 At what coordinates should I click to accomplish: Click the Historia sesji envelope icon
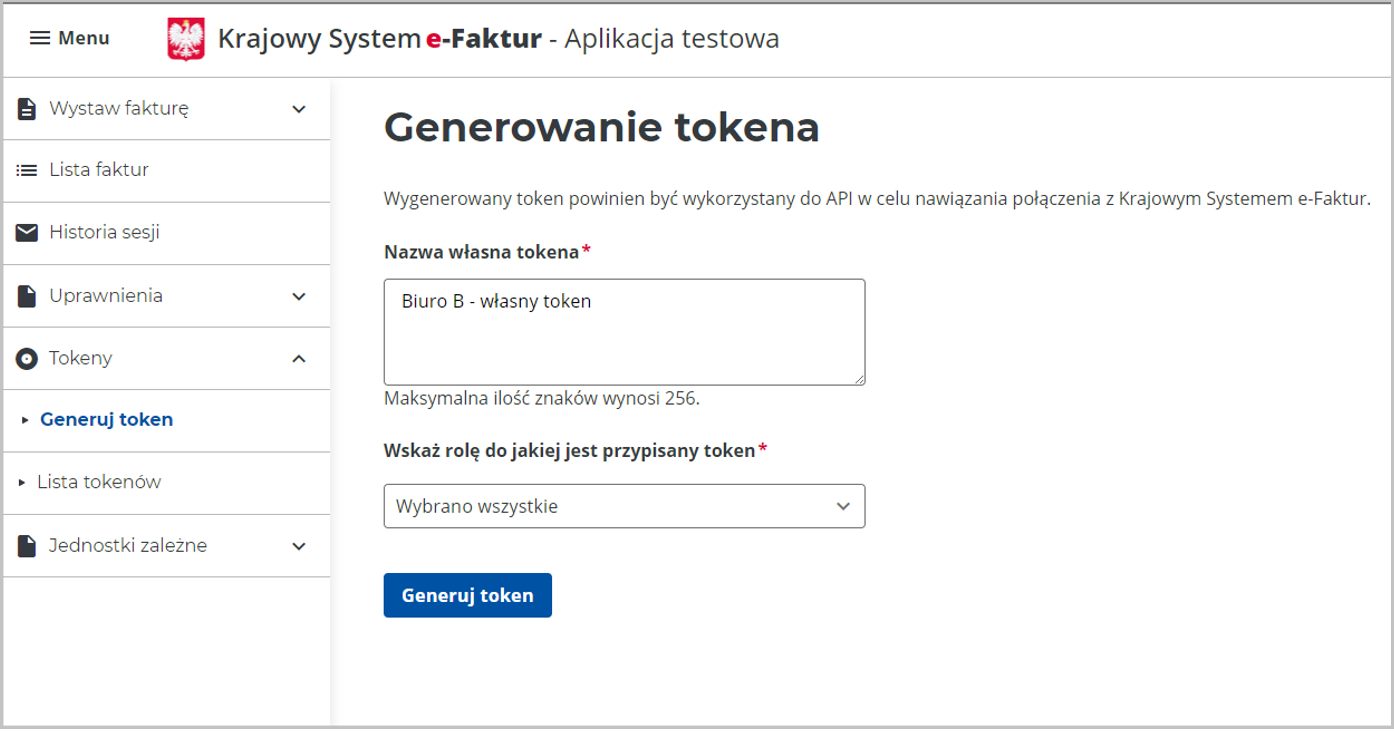(27, 233)
